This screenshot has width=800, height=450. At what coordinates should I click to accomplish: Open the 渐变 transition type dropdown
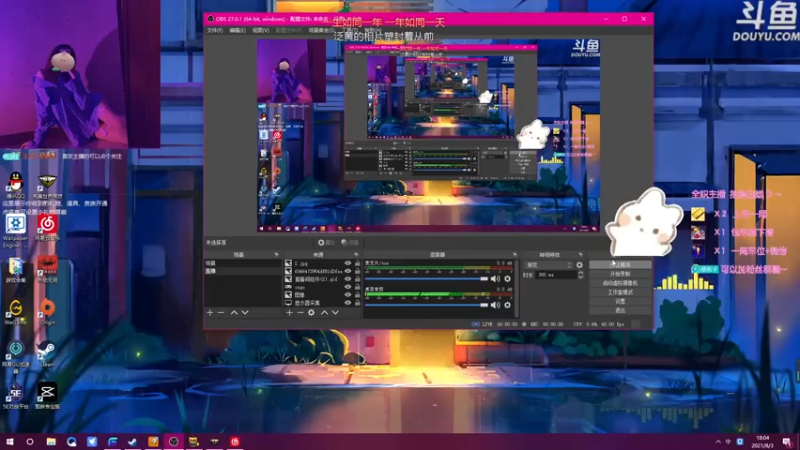point(548,265)
